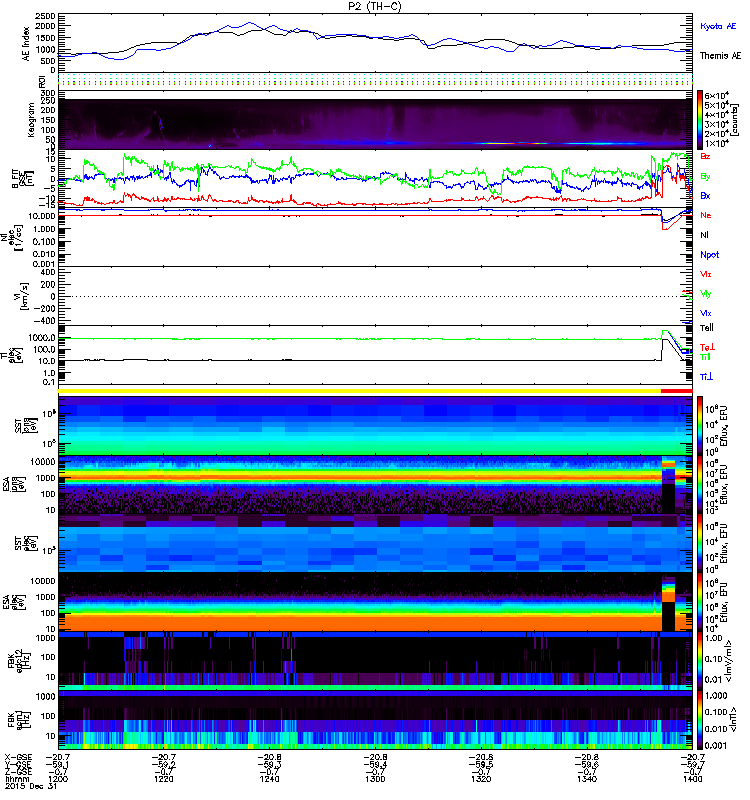Click the 1220 time axis label
The image size is (750, 800).
[163, 779]
